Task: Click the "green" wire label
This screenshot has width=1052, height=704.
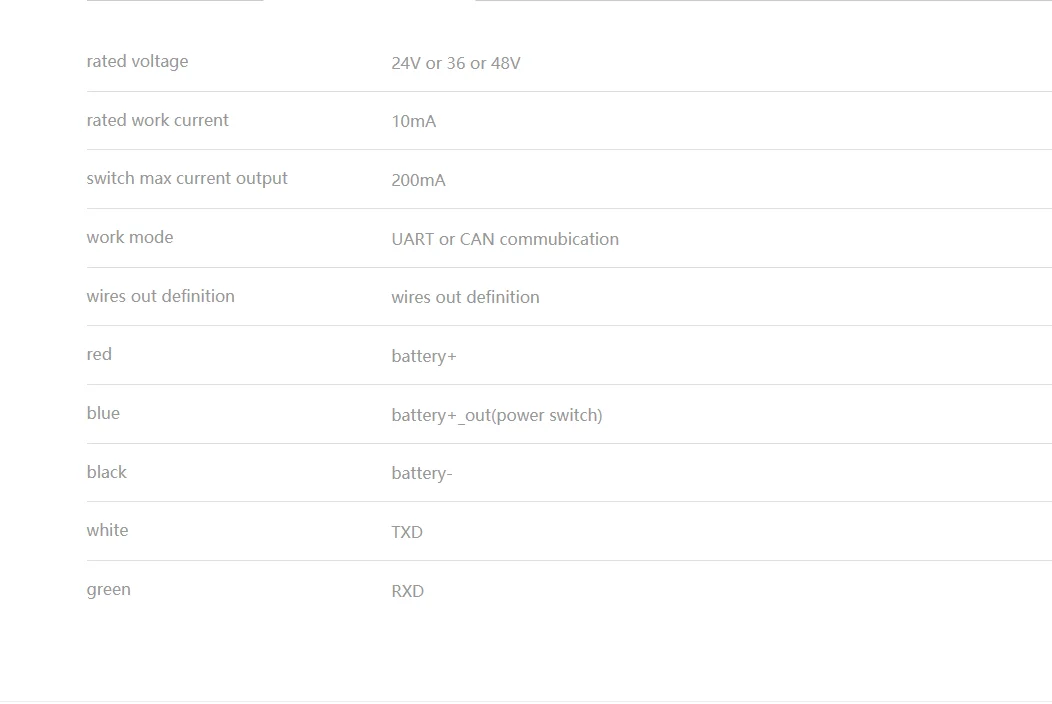Action: [108, 589]
